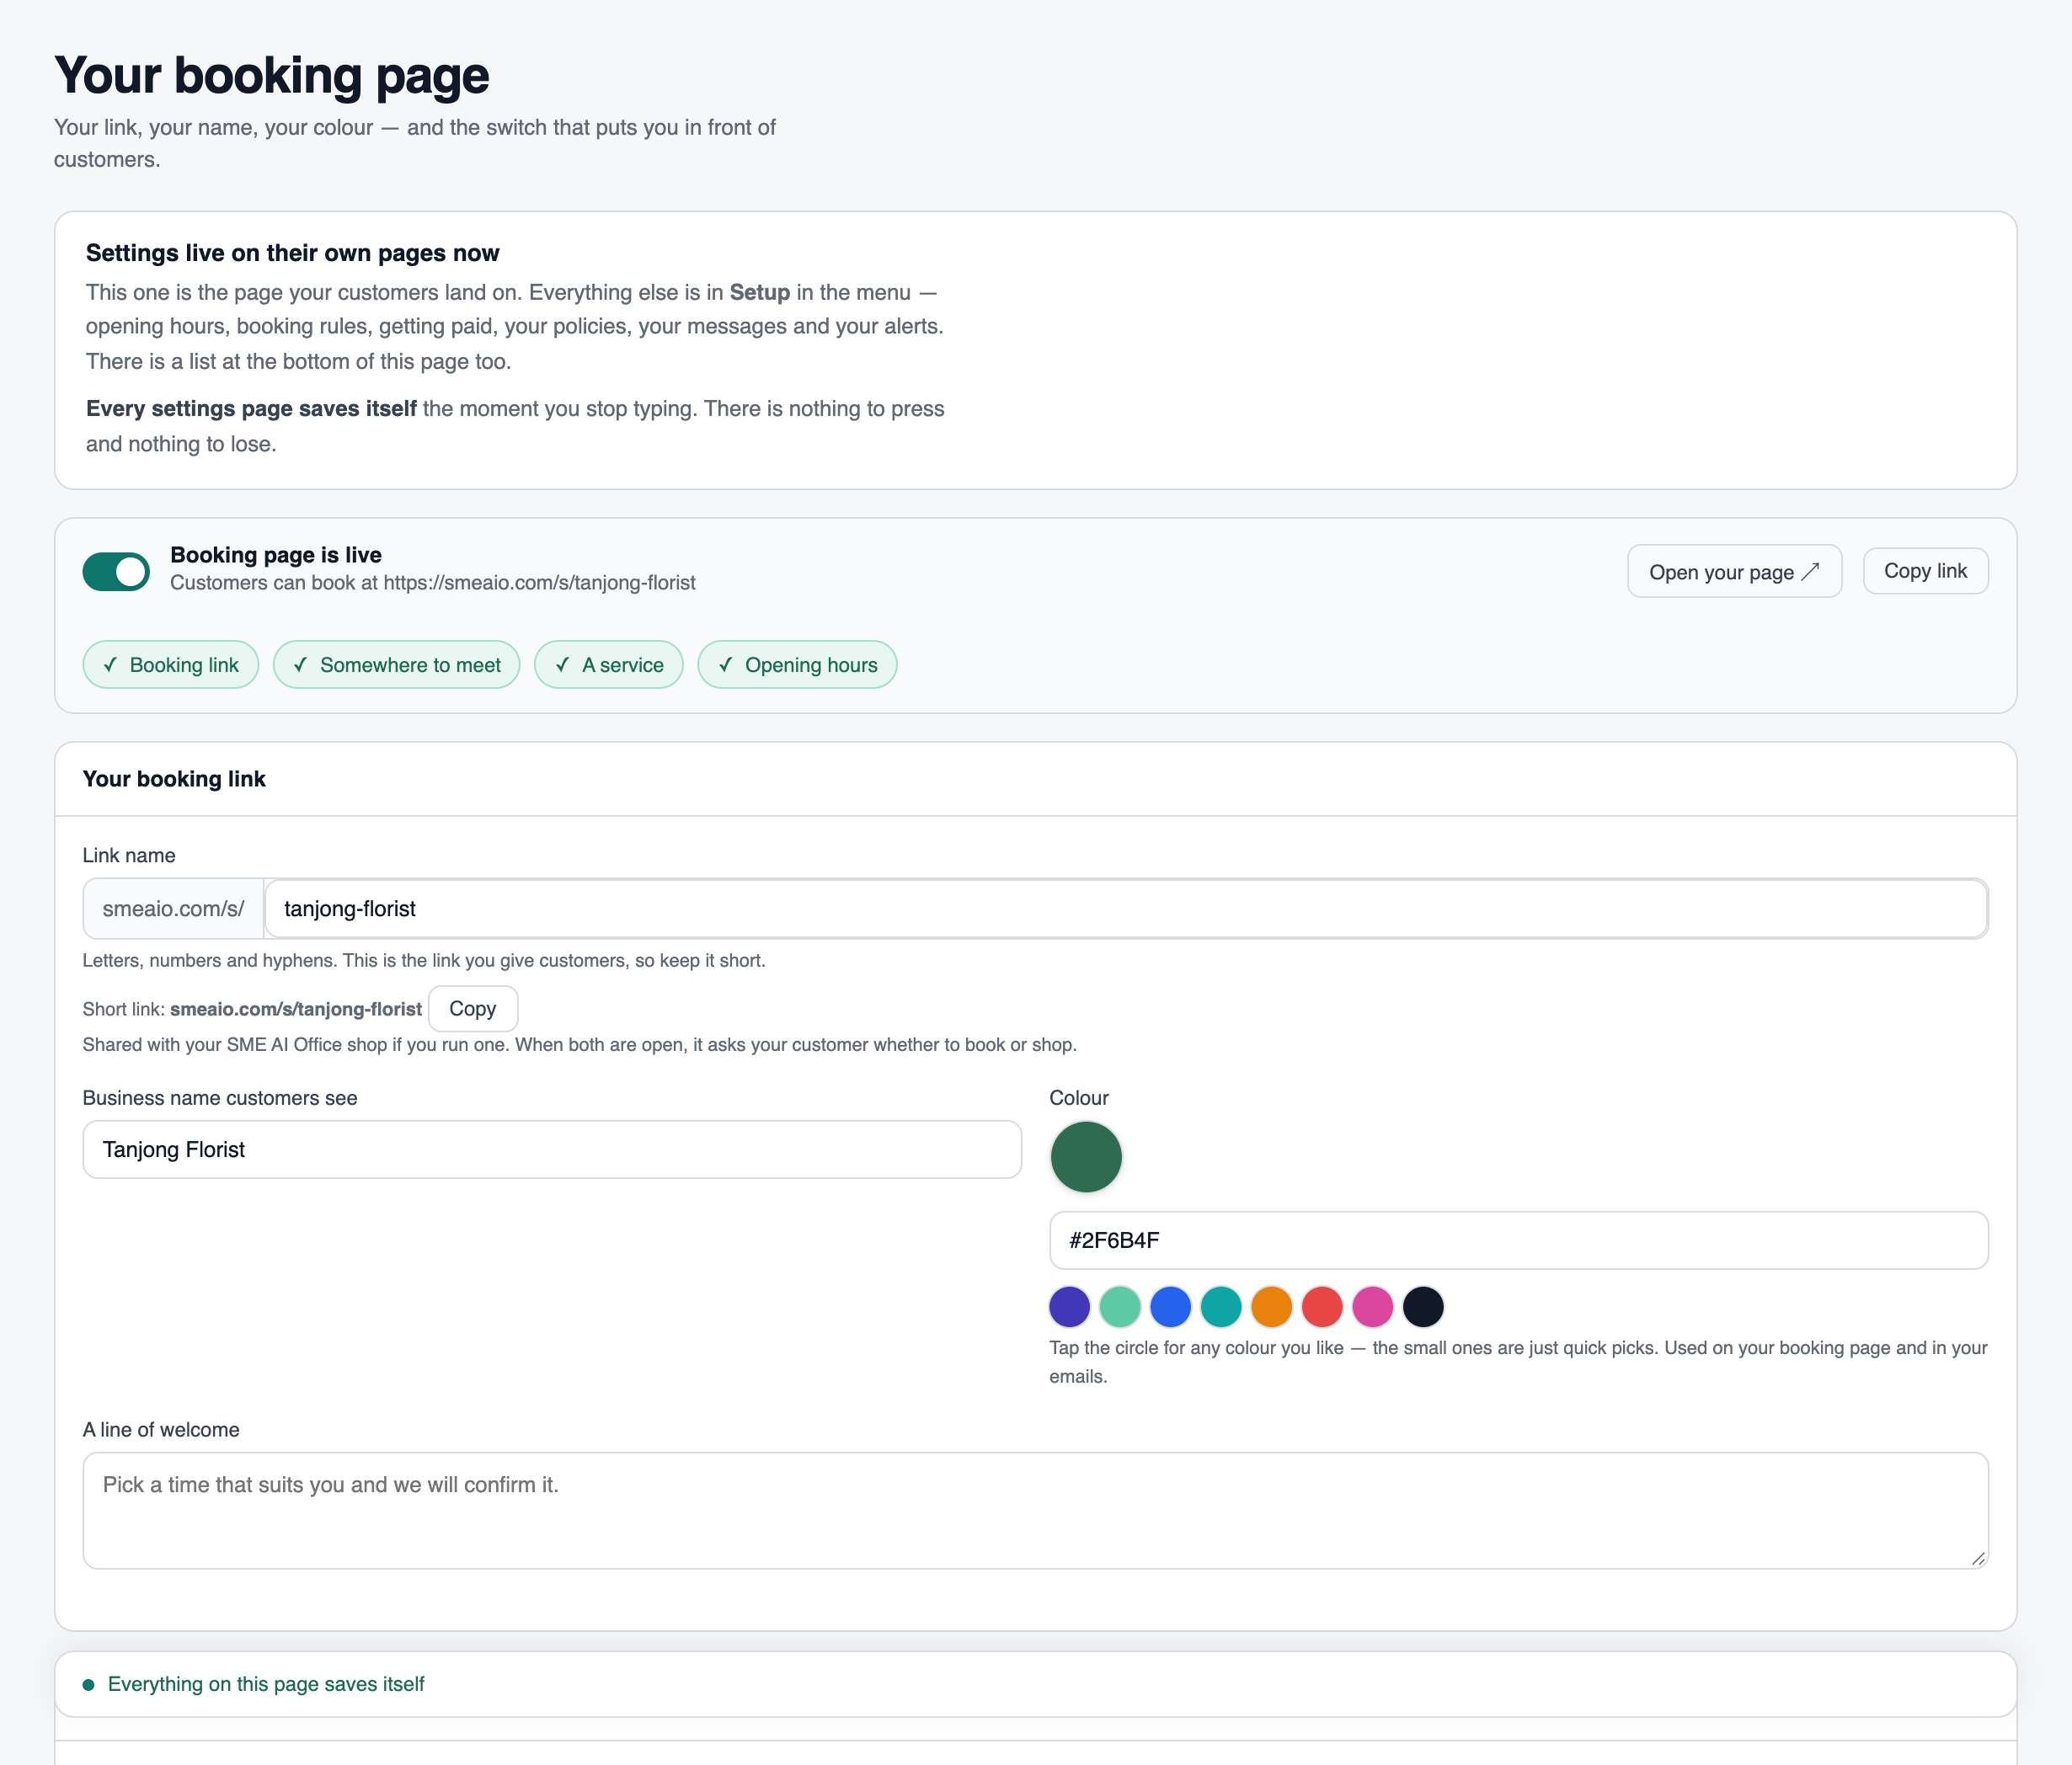The image size is (2072, 1765).
Task: Copy the short link
Action: (473, 1008)
